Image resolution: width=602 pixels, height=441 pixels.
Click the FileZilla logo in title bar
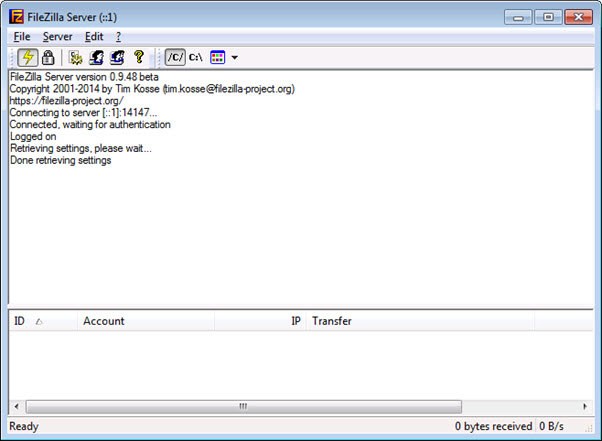[x=16, y=17]
